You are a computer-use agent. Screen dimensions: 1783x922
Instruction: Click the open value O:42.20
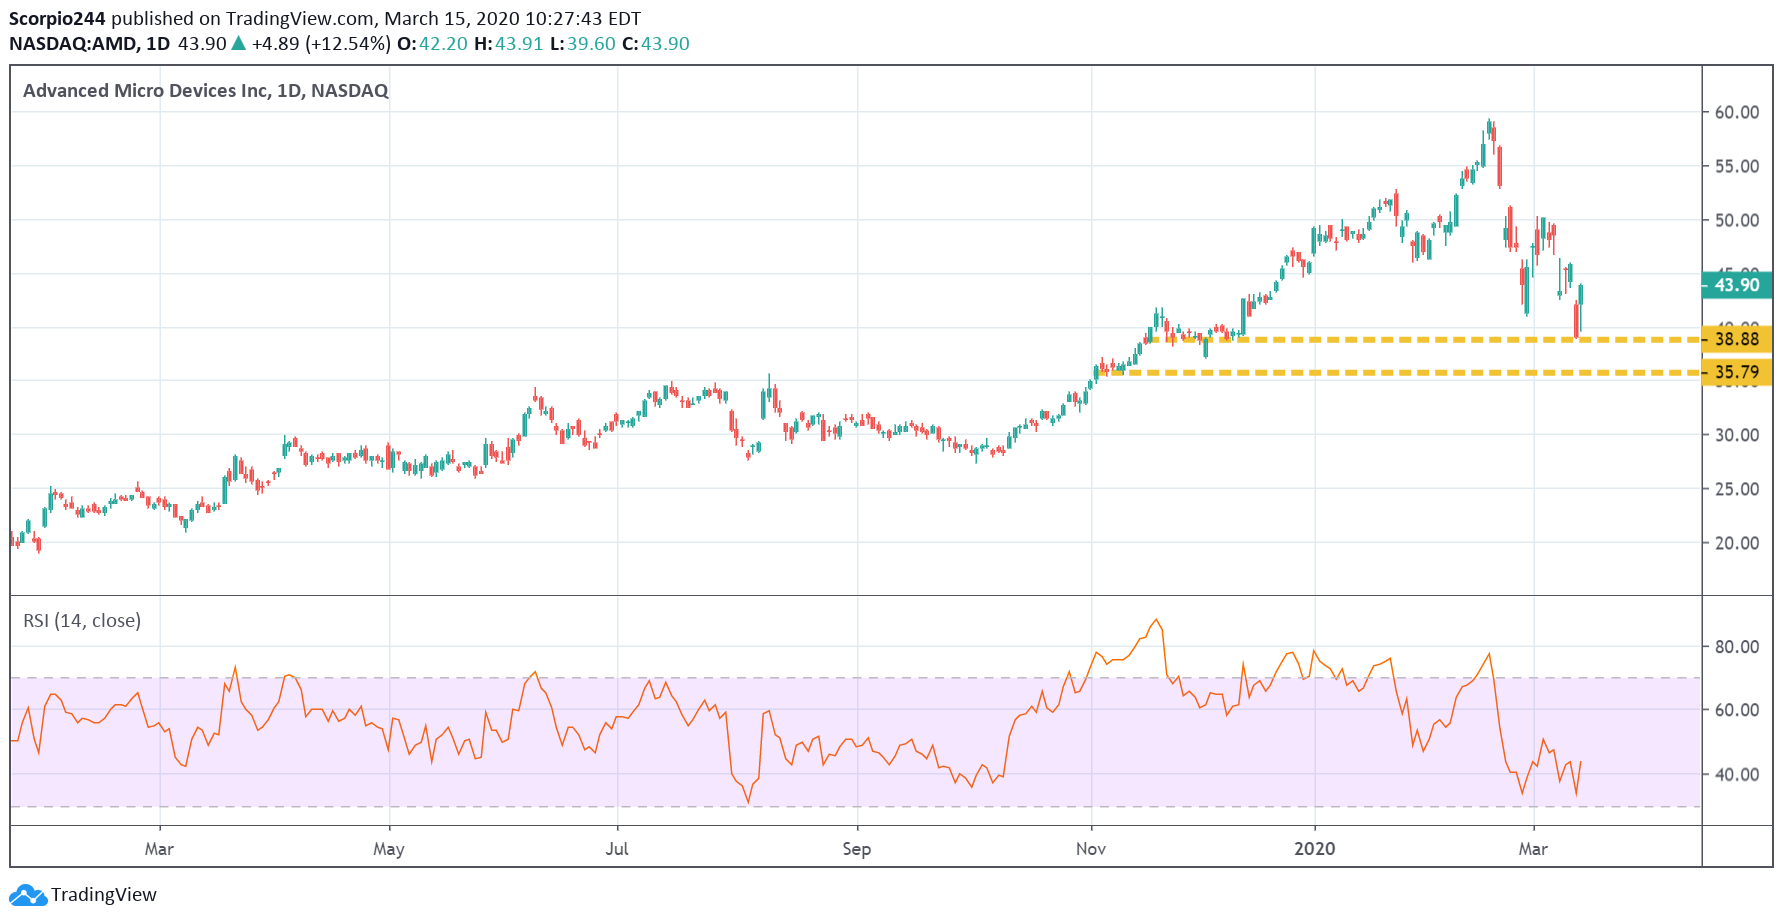[x=432, y=44]
